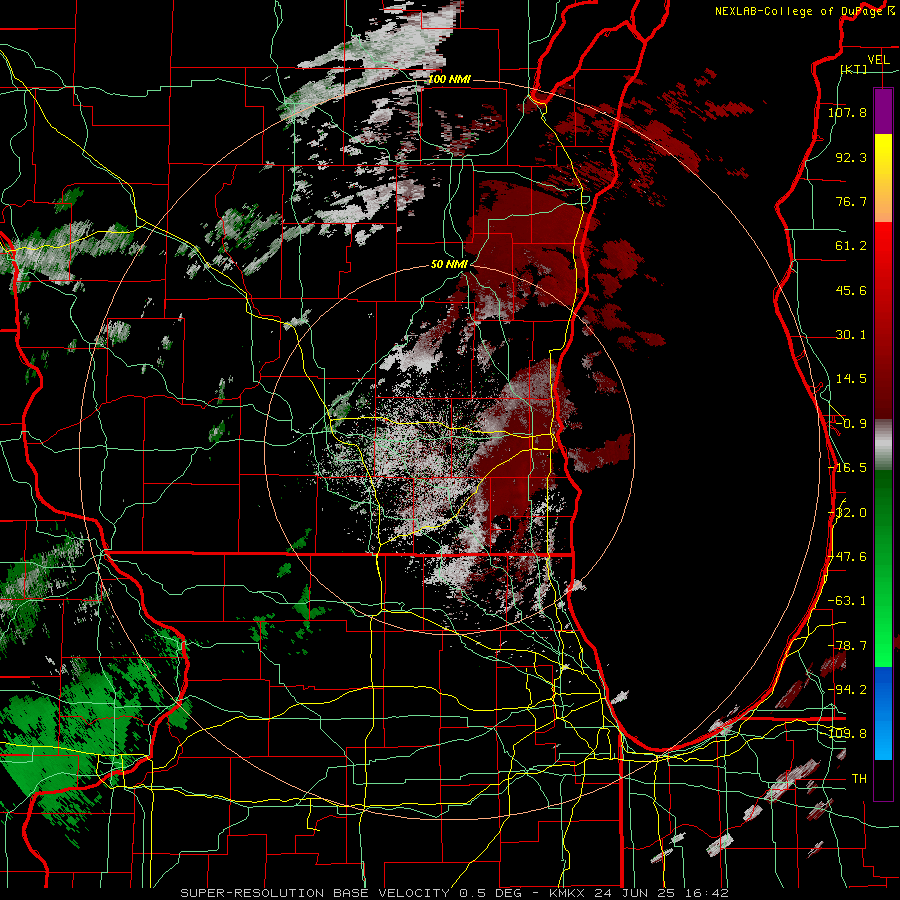Select the 14.5 legend value

[851, 379]
